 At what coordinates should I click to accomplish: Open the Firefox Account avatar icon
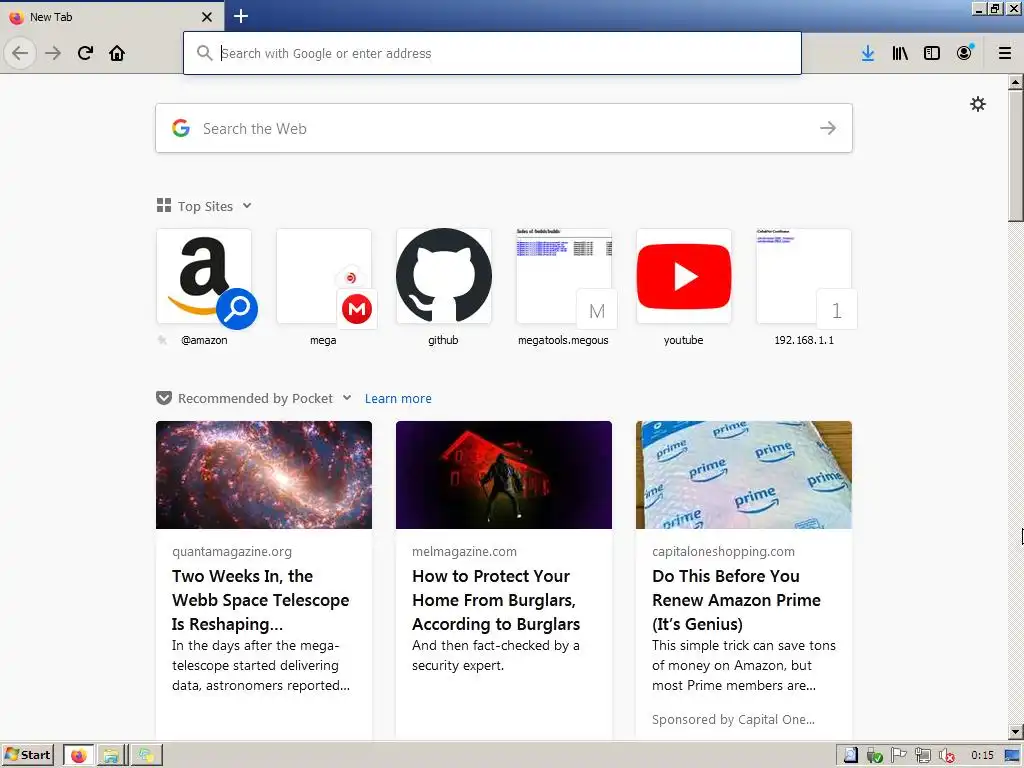click(x=965, y=53)
